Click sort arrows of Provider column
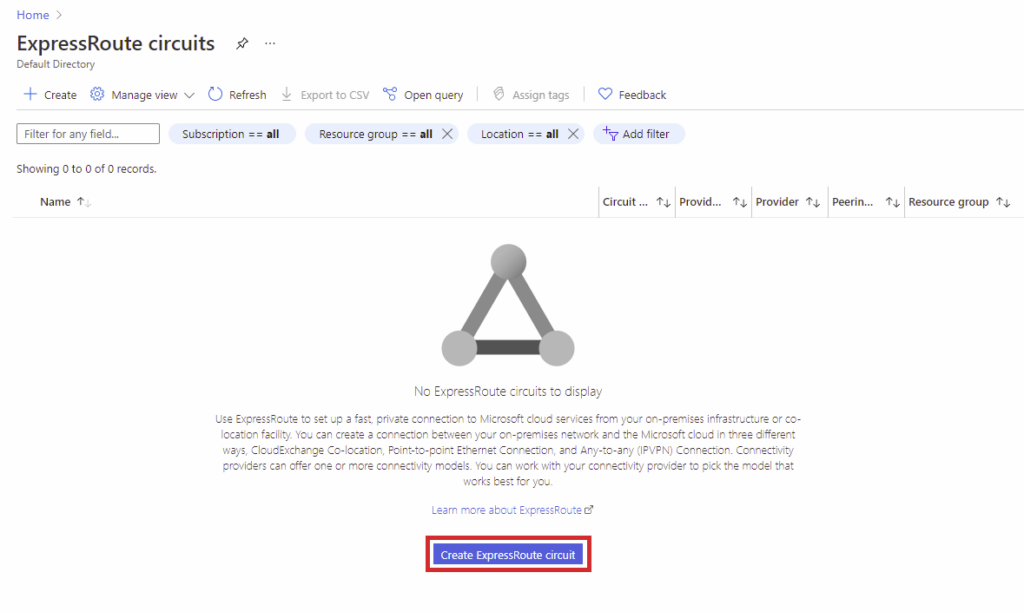This screenshot has width=1024, height=612. coord(812,202)
